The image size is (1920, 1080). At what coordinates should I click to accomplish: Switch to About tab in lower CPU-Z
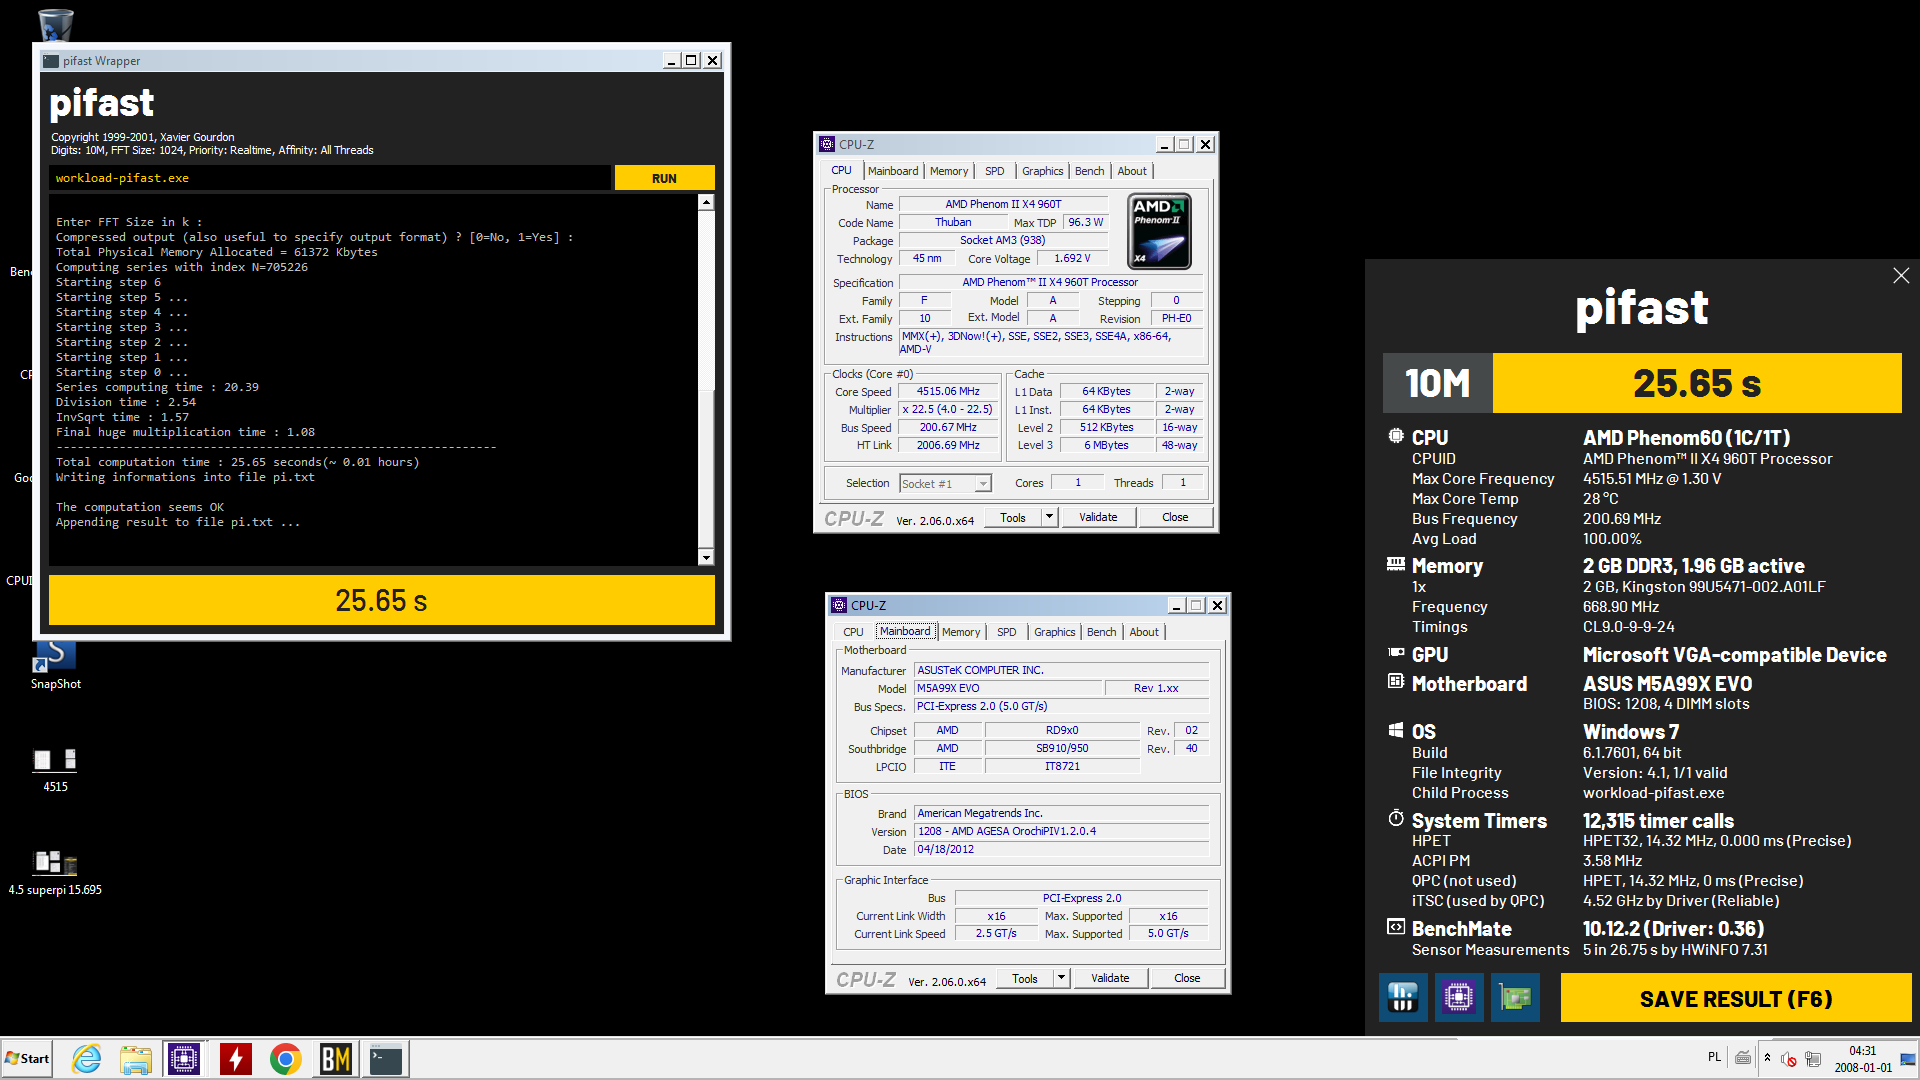point(1144,632)
